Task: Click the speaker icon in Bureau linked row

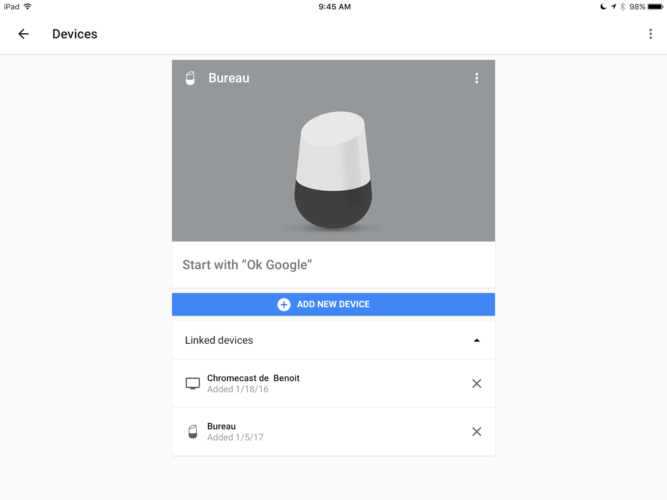Action: pyautogui.click(x=193, y=431)
